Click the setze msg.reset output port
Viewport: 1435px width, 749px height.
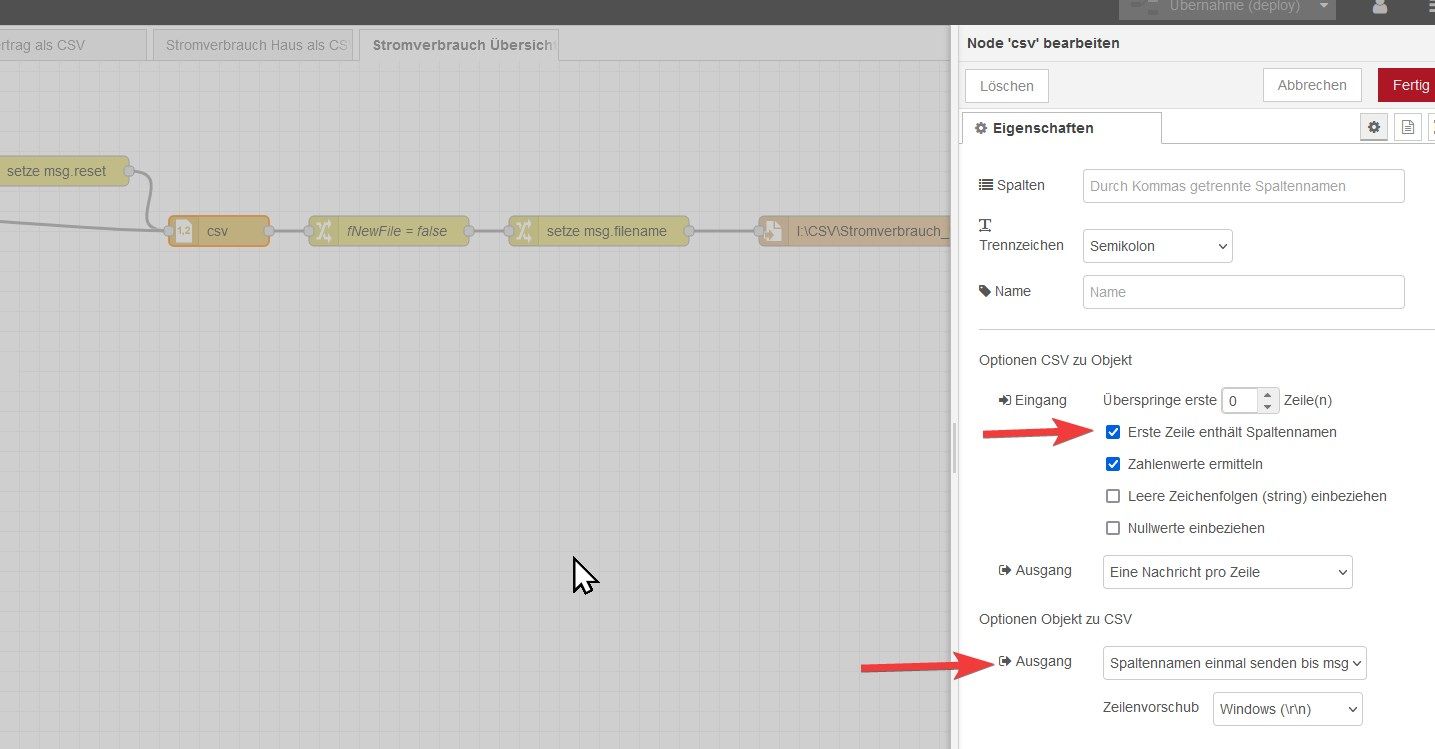click(129, 171)
